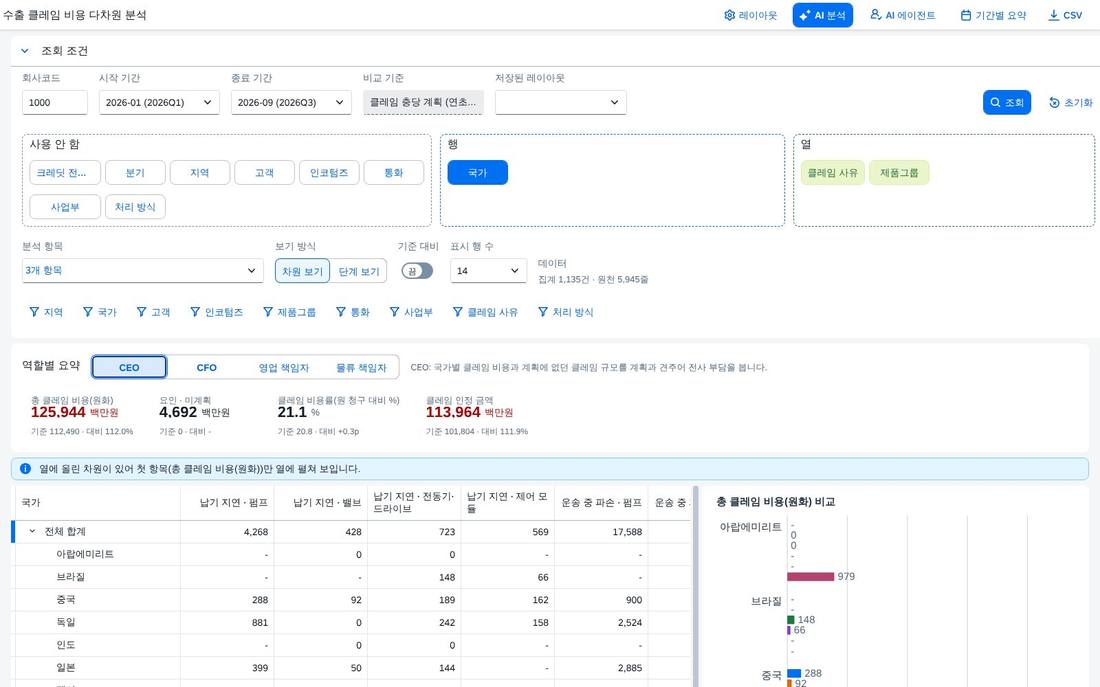This screenshot has height=687, width=1100.
Task: Switch to the CFO role tab
Action: (x=206, y=367)
